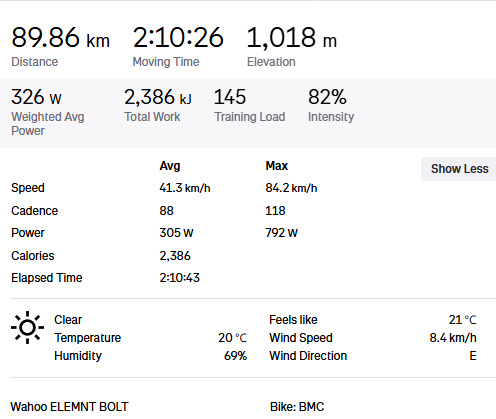Click the Bike: BMC gear text
This screenshot has width=496, height=419.
click(297, 407)
